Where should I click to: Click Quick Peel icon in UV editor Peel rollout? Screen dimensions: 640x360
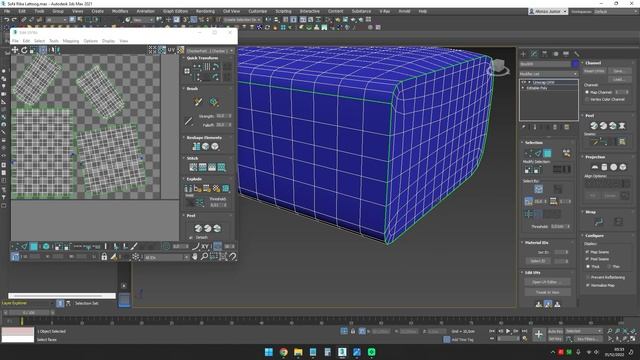pyautogui.click(x=198, y=228)
